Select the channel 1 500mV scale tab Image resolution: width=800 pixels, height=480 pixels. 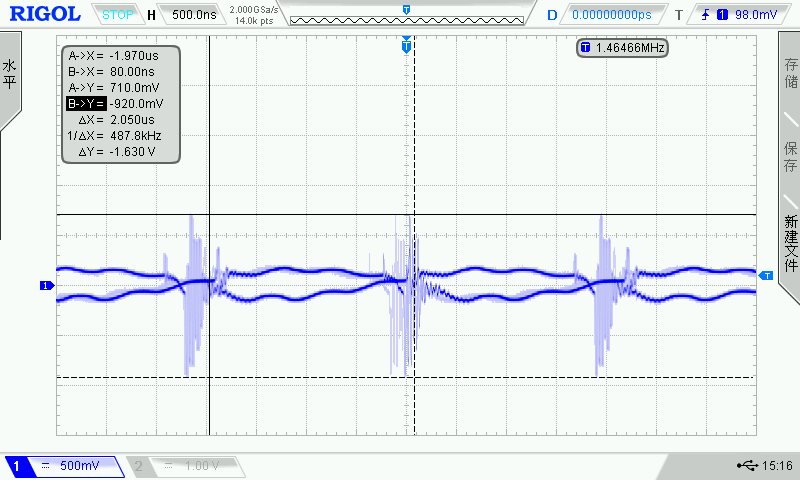(x=65, y=466)
